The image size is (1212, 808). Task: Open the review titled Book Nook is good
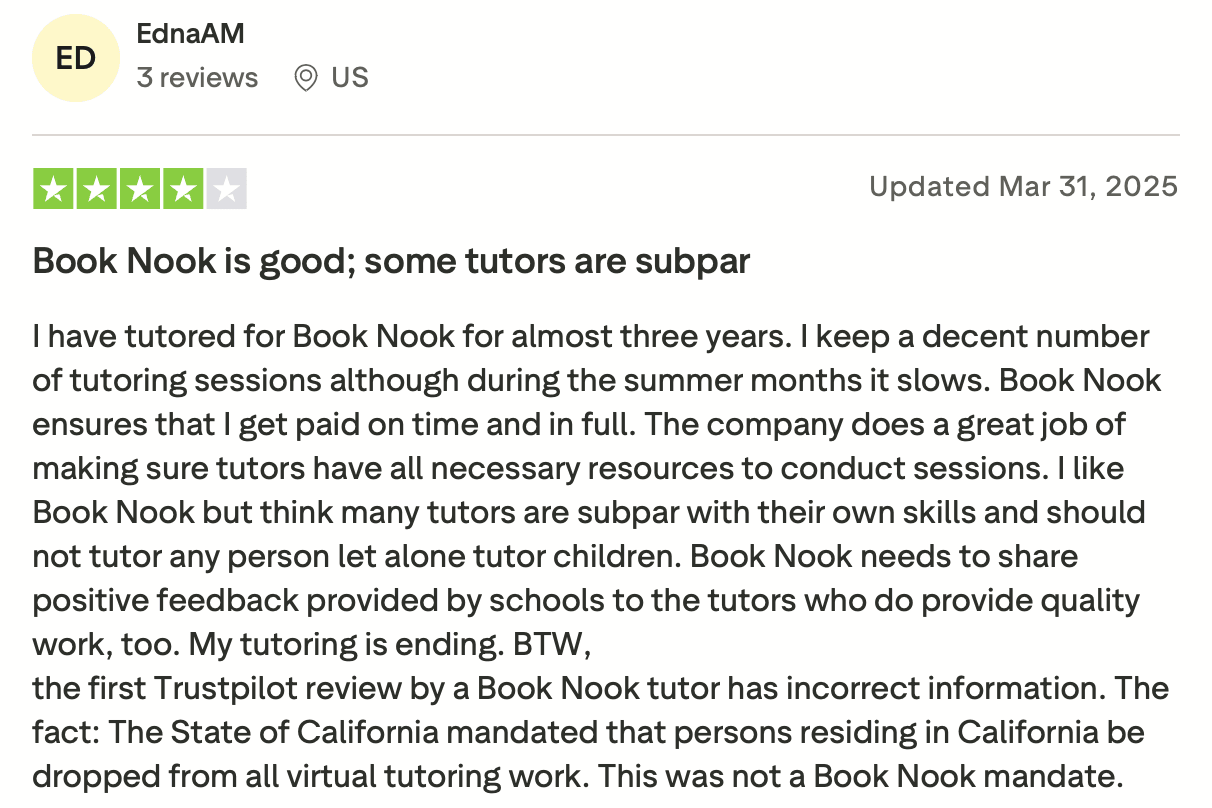[391, 261]
